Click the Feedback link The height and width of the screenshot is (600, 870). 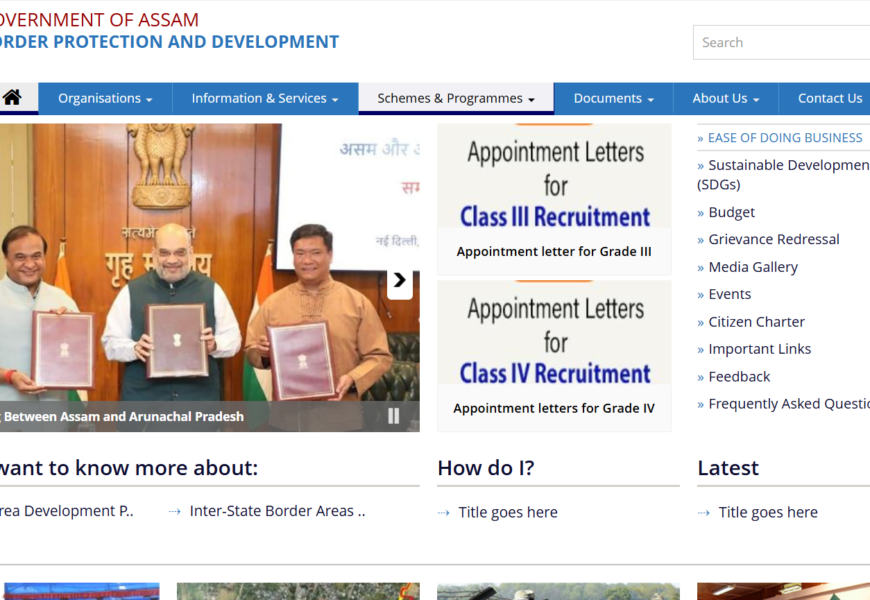pyautogui.click(x=739, y=377)
